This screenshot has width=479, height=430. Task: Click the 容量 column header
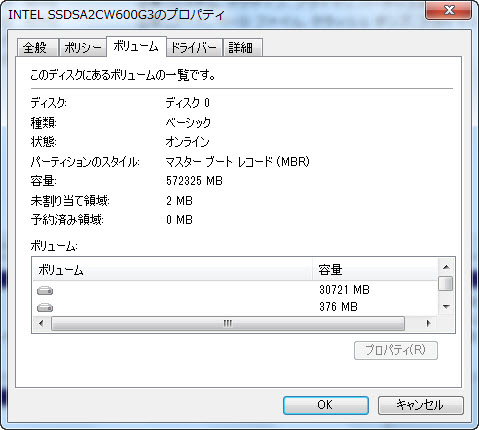[375, 269]
